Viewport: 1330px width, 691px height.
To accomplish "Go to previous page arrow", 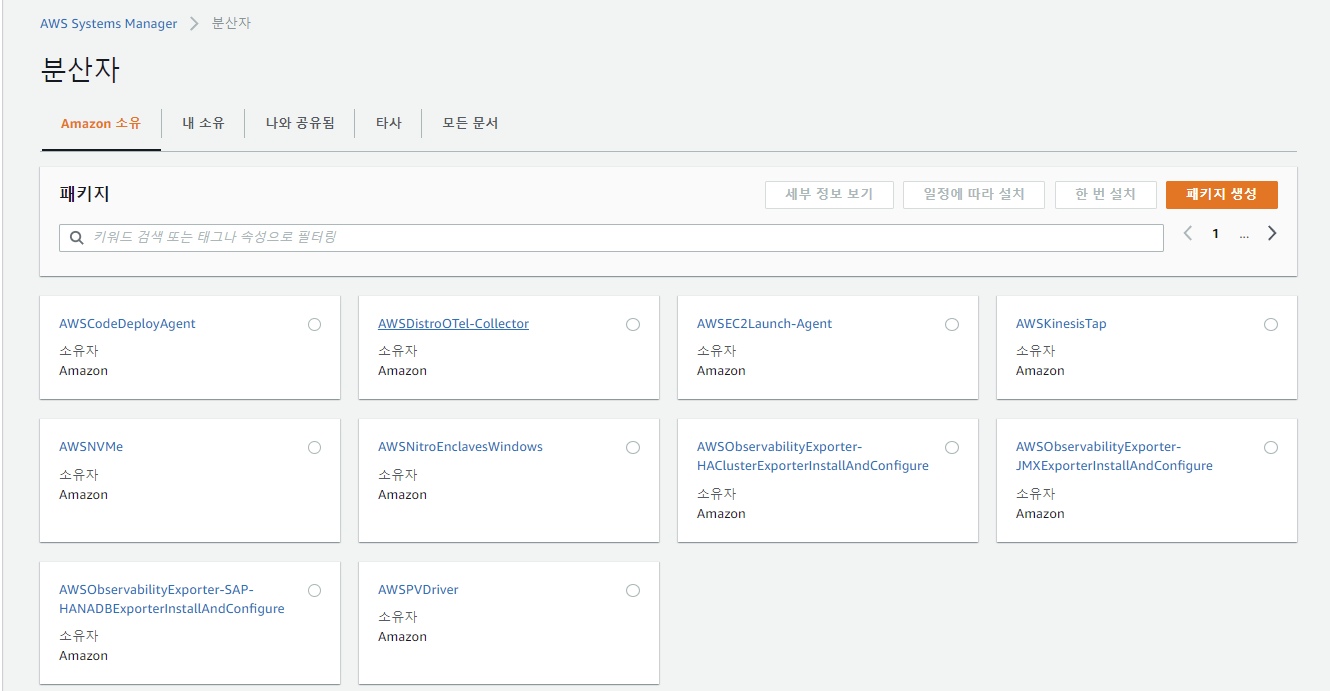I will pyautogui.click(x=1188, y=233).
